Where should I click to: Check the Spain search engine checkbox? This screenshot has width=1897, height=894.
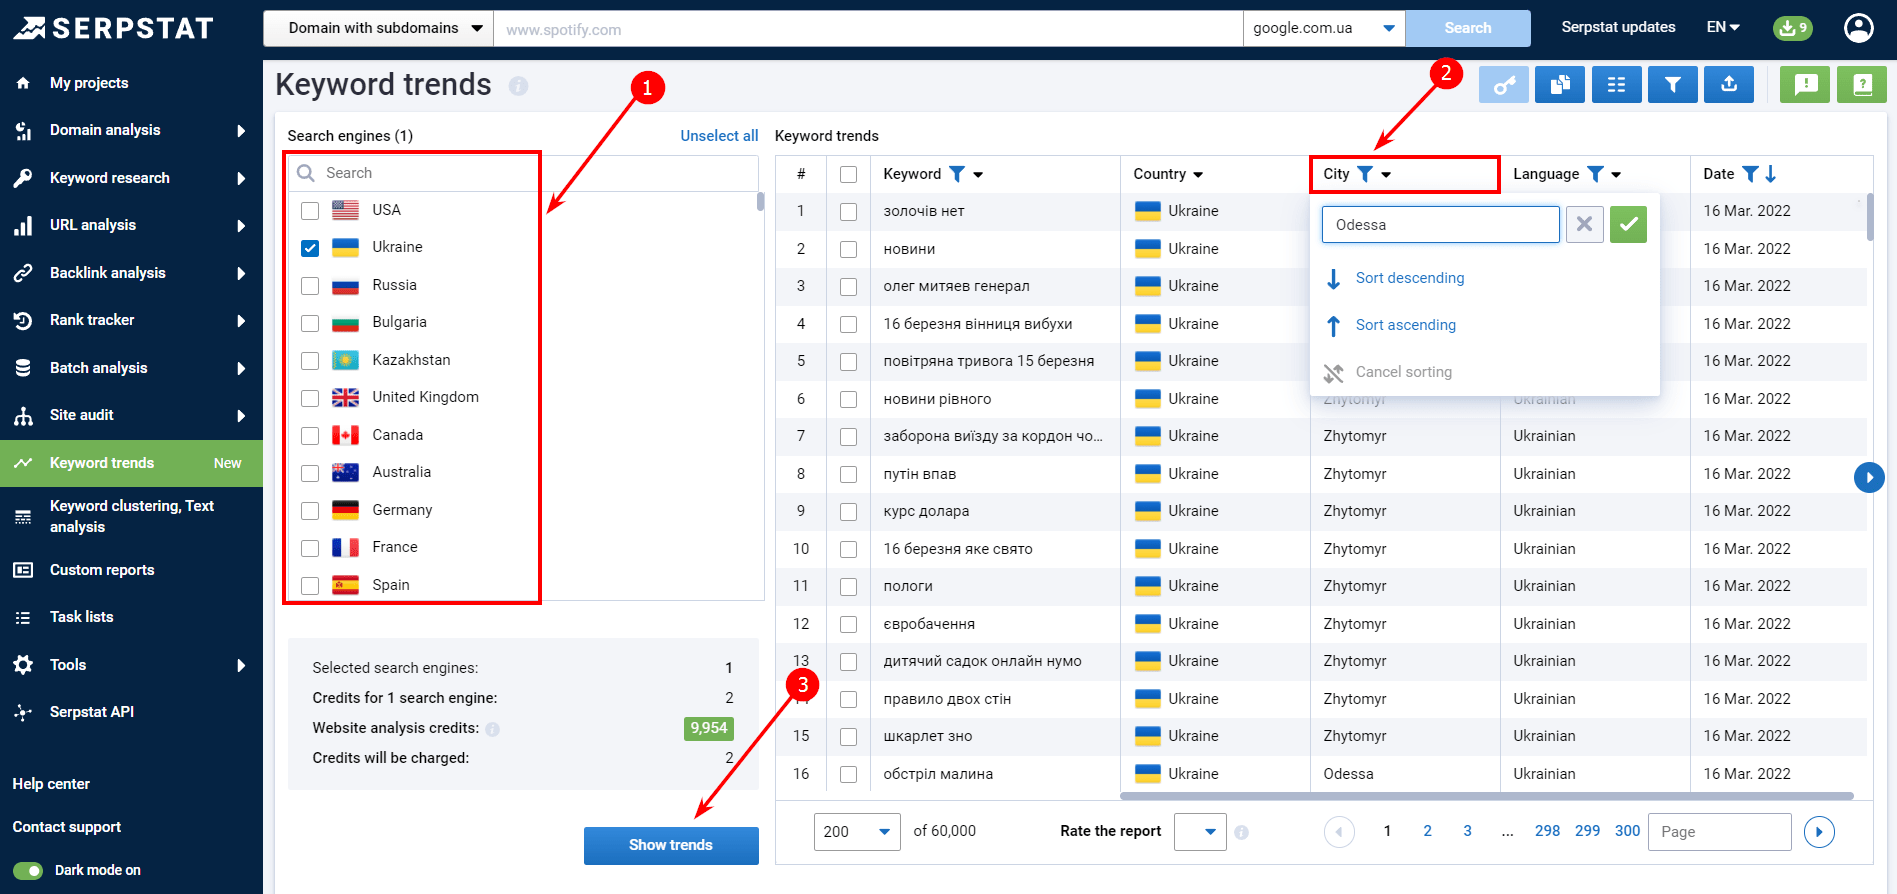310,585
